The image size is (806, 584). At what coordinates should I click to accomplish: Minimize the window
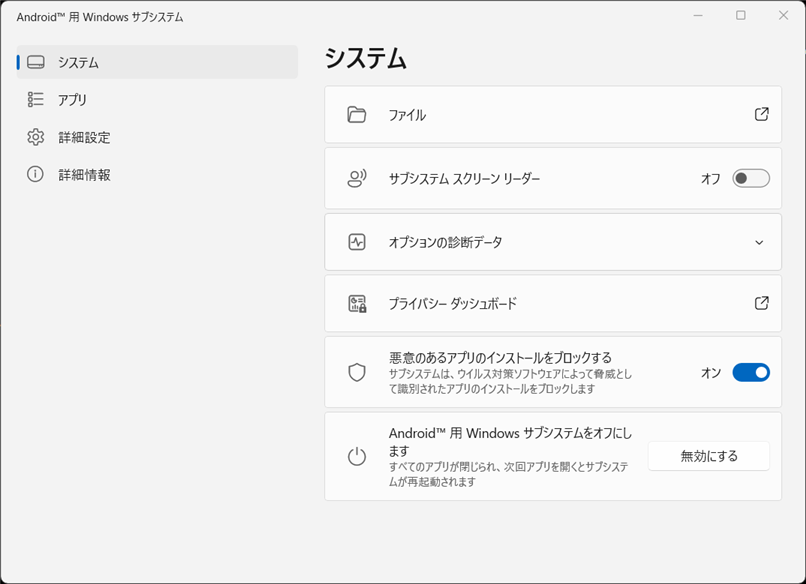(698, 15)
